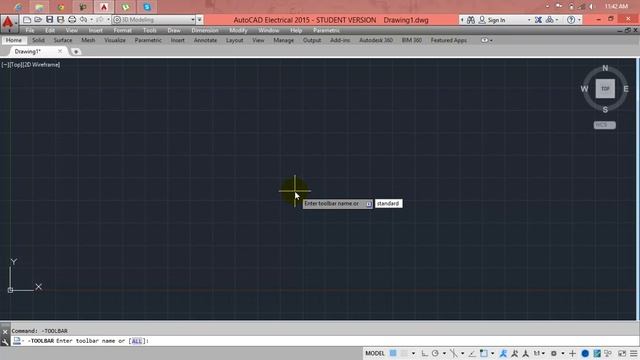The height and width of the screenshot is (360, 640).
Task: Click the Stay Connected triangle icon
Action: [x=550, y=20]
